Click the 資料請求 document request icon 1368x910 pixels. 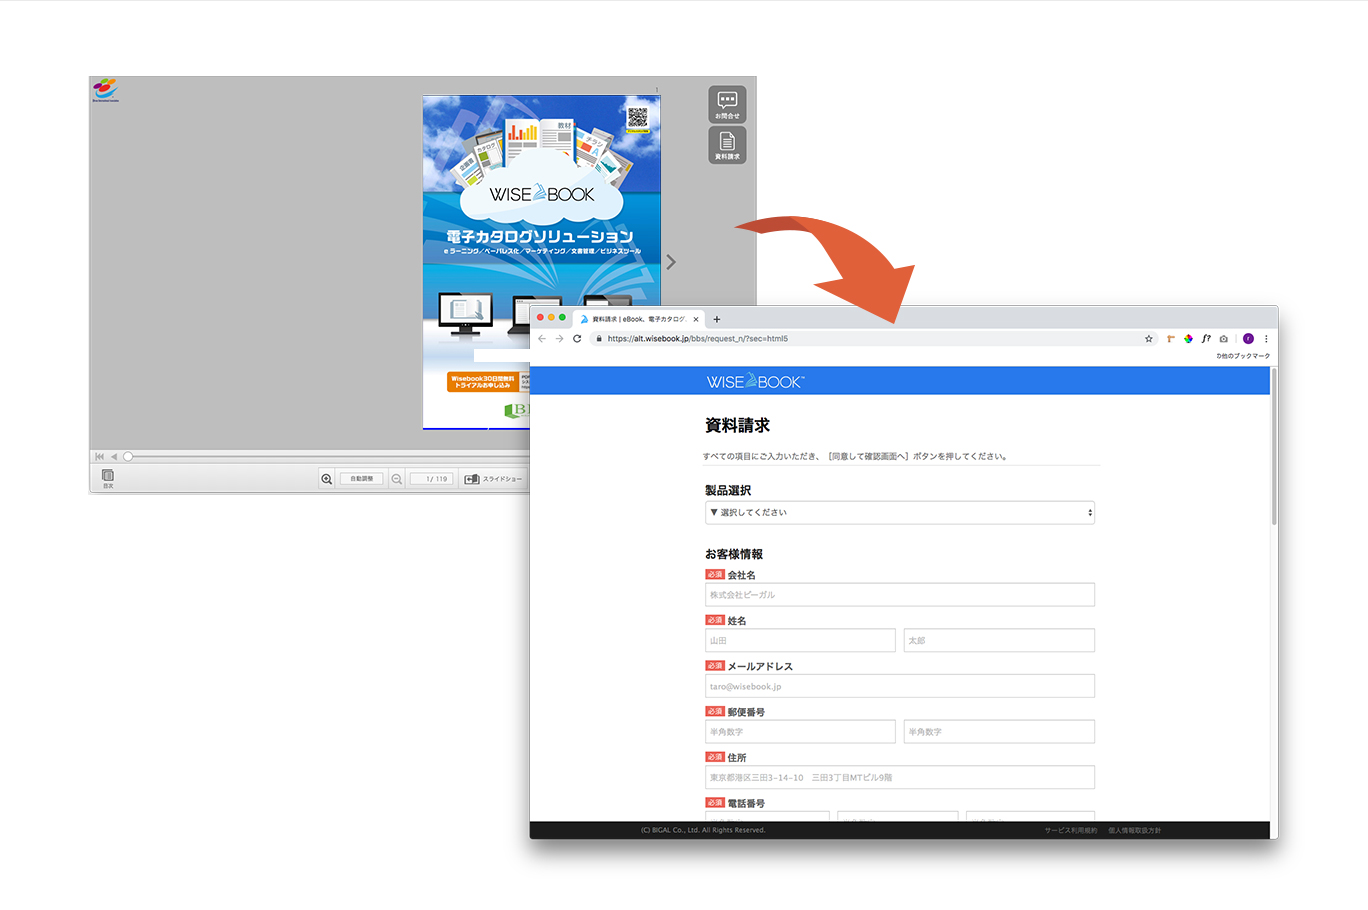tap(727, 144)
